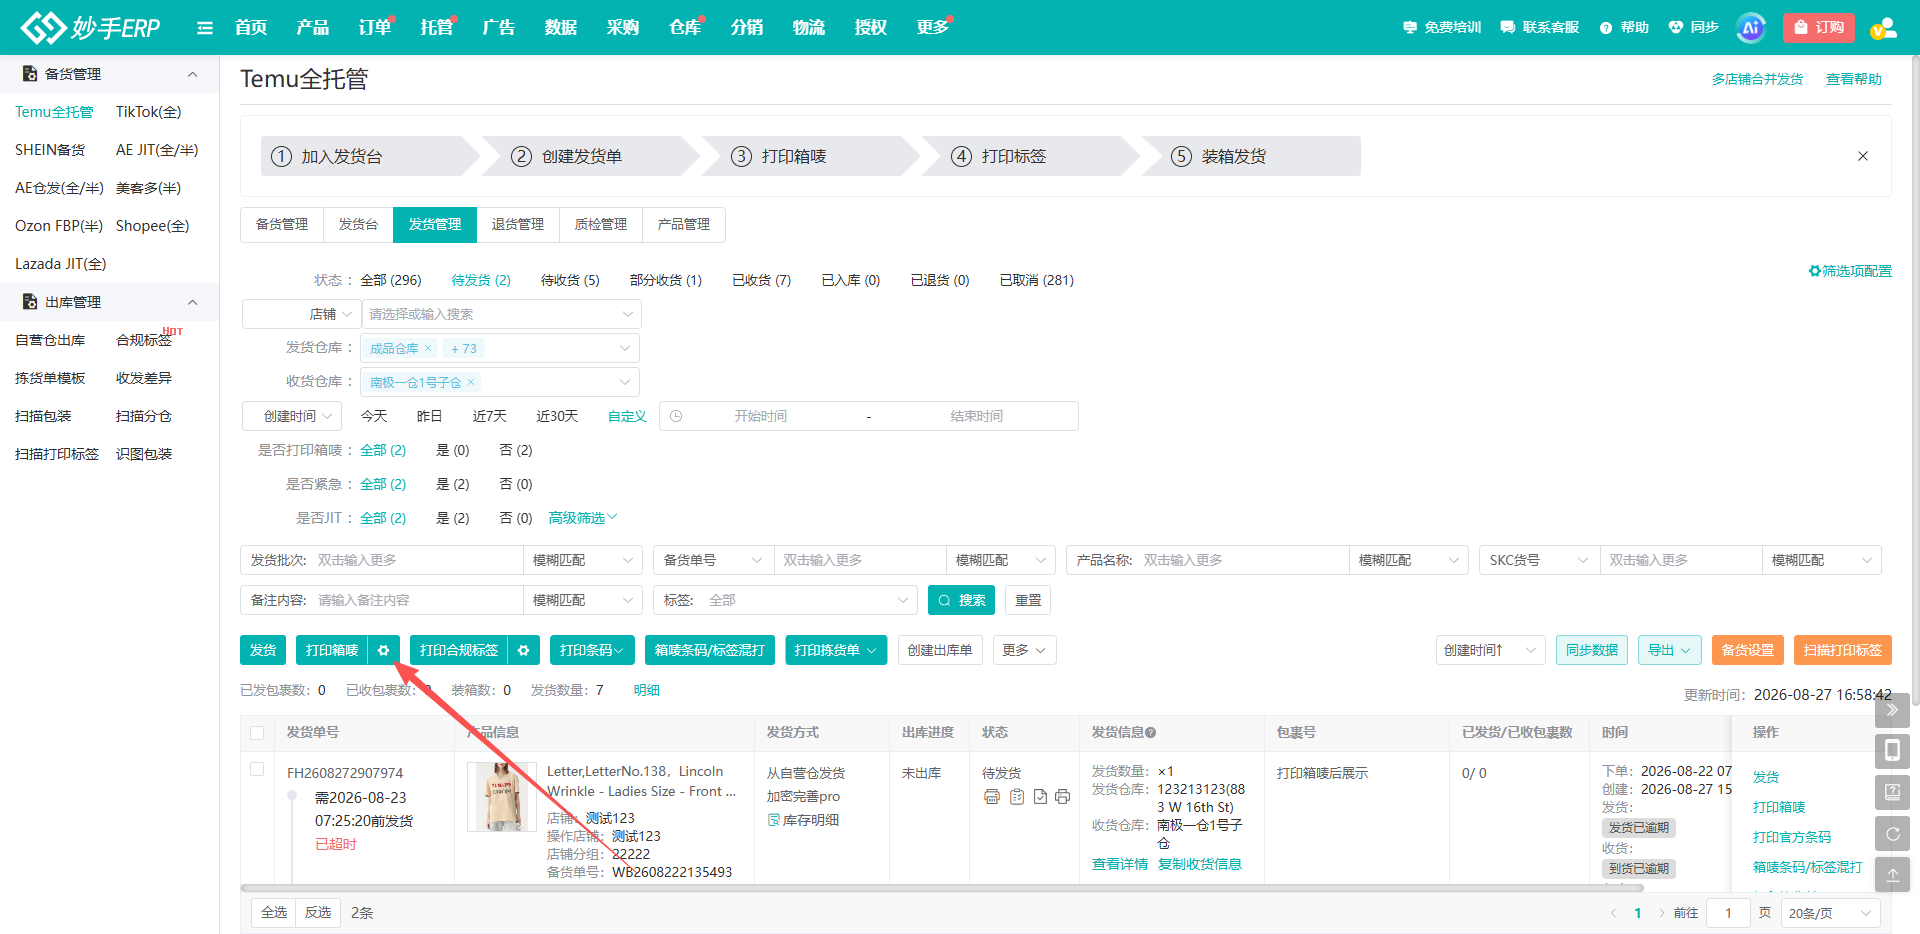Click the first printer icon under 待发货

[992, 797]
